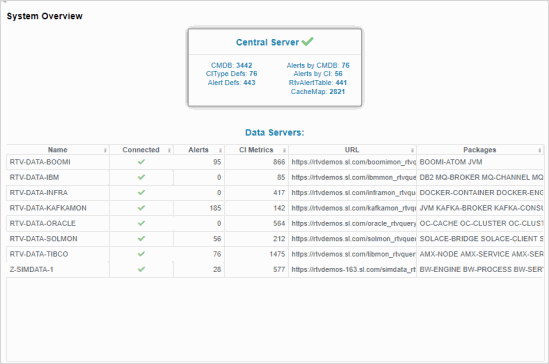Viewport: 549px width, 364px height.
Task: Open the Central Server title link
Action: [x=267, y=42]
